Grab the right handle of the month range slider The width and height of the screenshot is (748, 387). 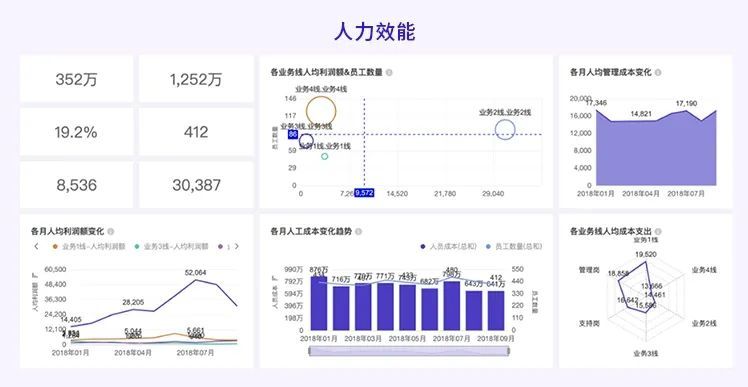[x=508, y=351]
